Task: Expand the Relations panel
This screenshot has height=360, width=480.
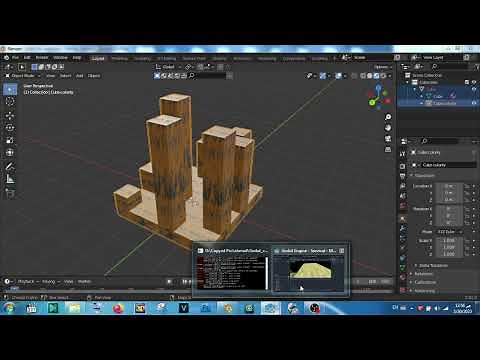Action: click(x=421, y=274)
